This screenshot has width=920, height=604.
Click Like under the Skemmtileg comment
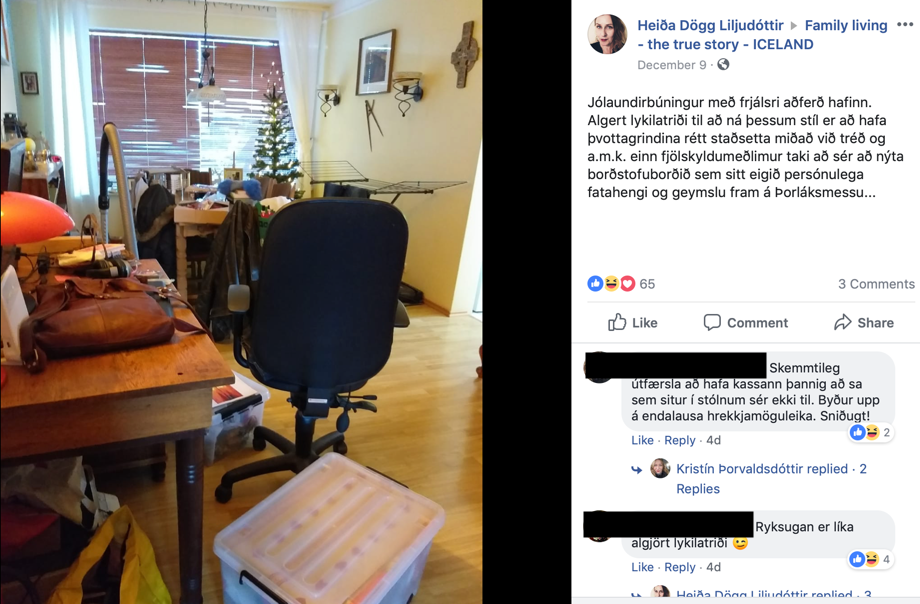[x=642, y=440]
